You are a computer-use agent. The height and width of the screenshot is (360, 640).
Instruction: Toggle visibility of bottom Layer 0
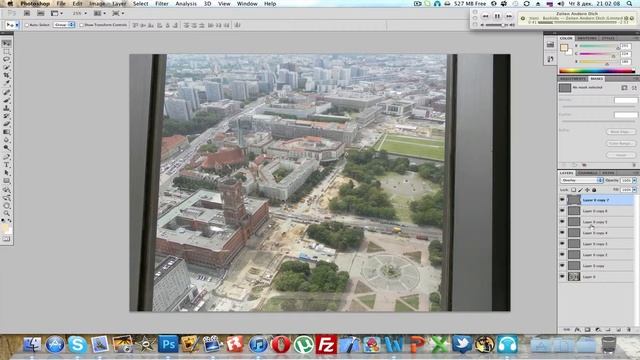562,277
